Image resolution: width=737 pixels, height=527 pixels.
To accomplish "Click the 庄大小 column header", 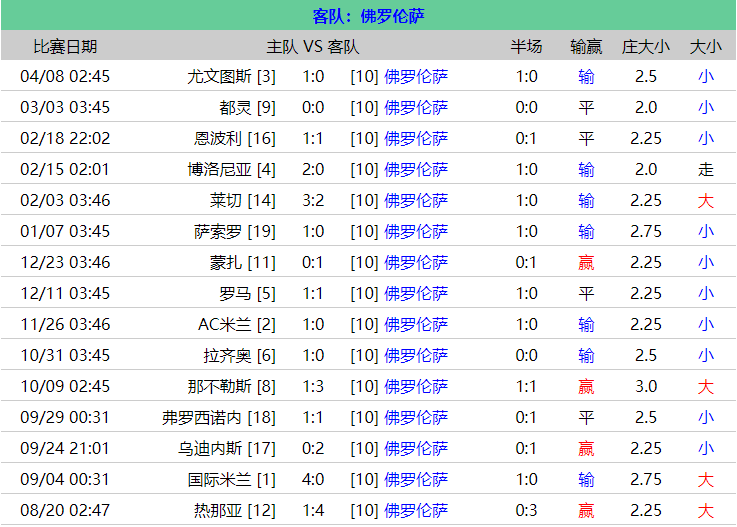I will coord(646,47).
